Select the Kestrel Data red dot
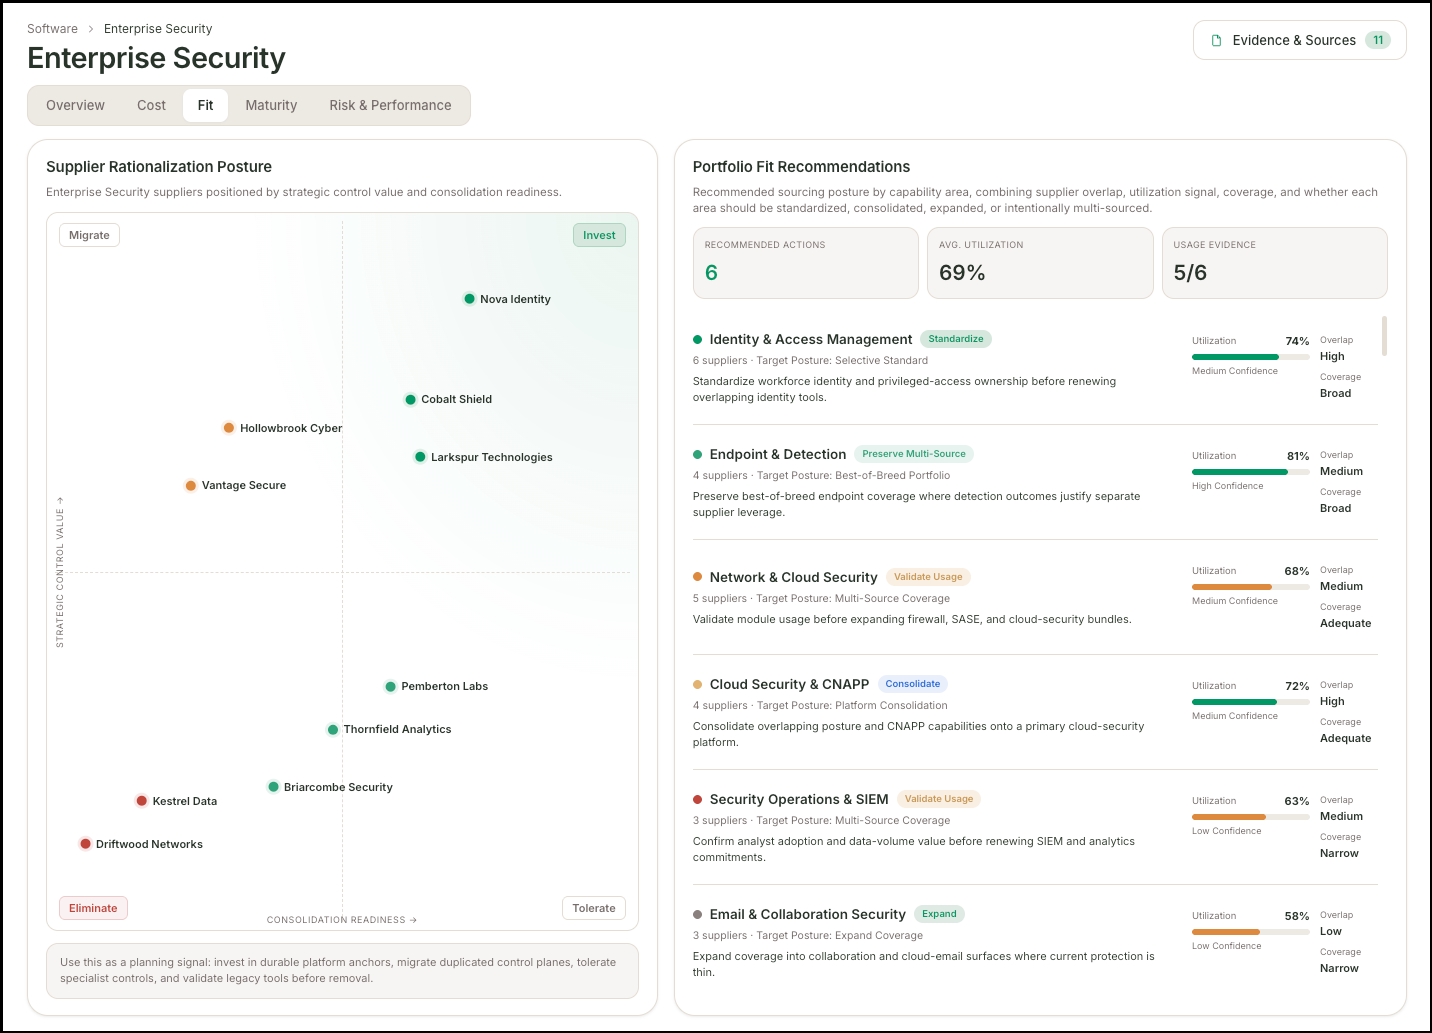The width and height of the screenshot is (1432, 1033). click(x=142, y=801)
